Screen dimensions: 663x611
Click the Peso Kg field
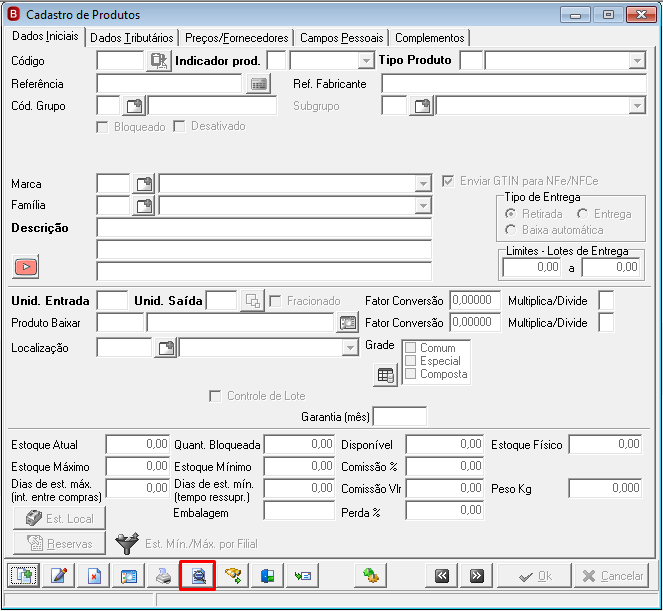pyautogui.click(x=605, y=488)
